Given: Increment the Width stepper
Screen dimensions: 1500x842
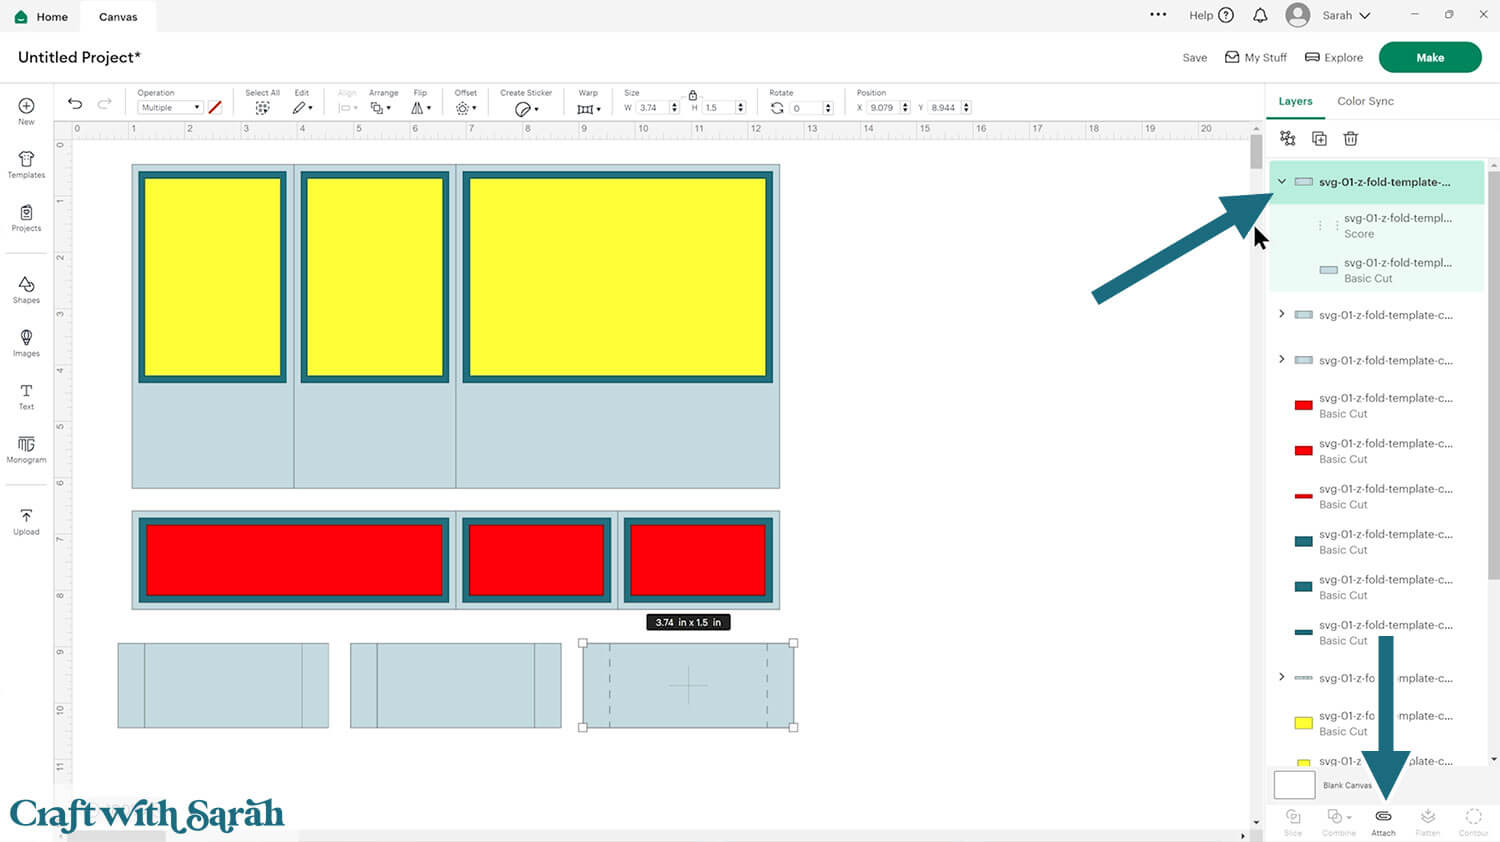Looking at the screenshot, I should pos(675,105).
